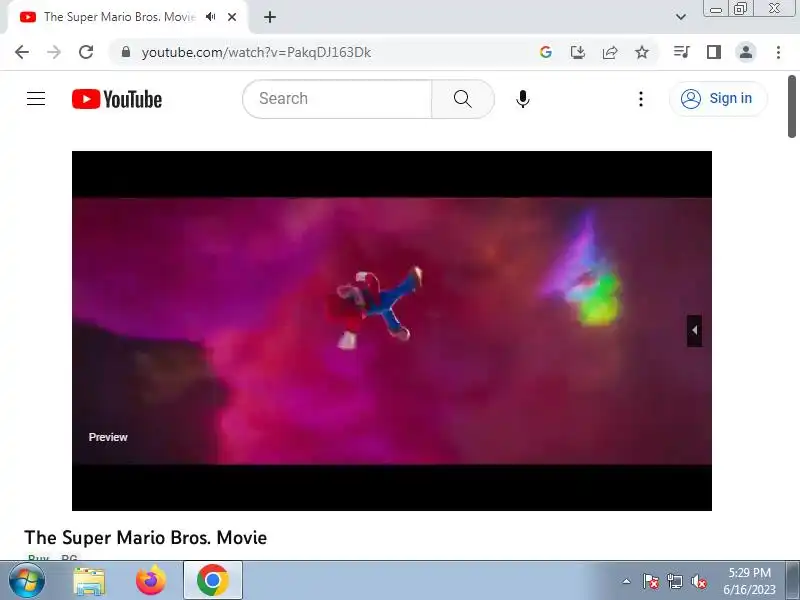Click Sign in button
The image size is (800, 600).
pyautogui.click(x=718, y=98)
